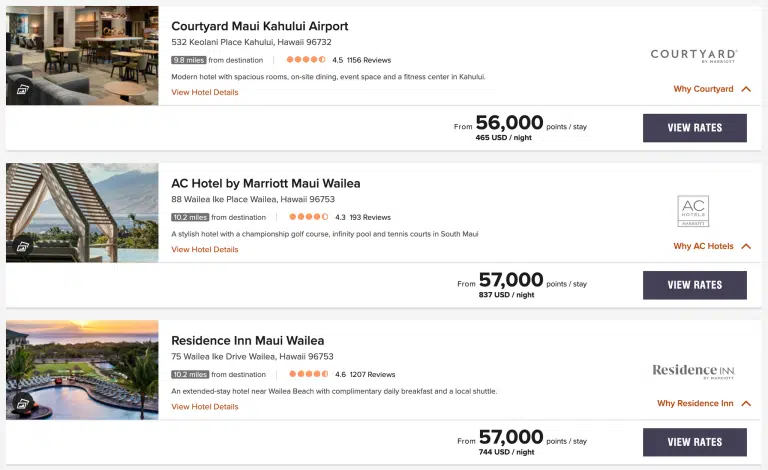Viewport: 768px width, 470px height.
Task: Open View Hotel Details for AC Hotel
Action: [205, 249]
